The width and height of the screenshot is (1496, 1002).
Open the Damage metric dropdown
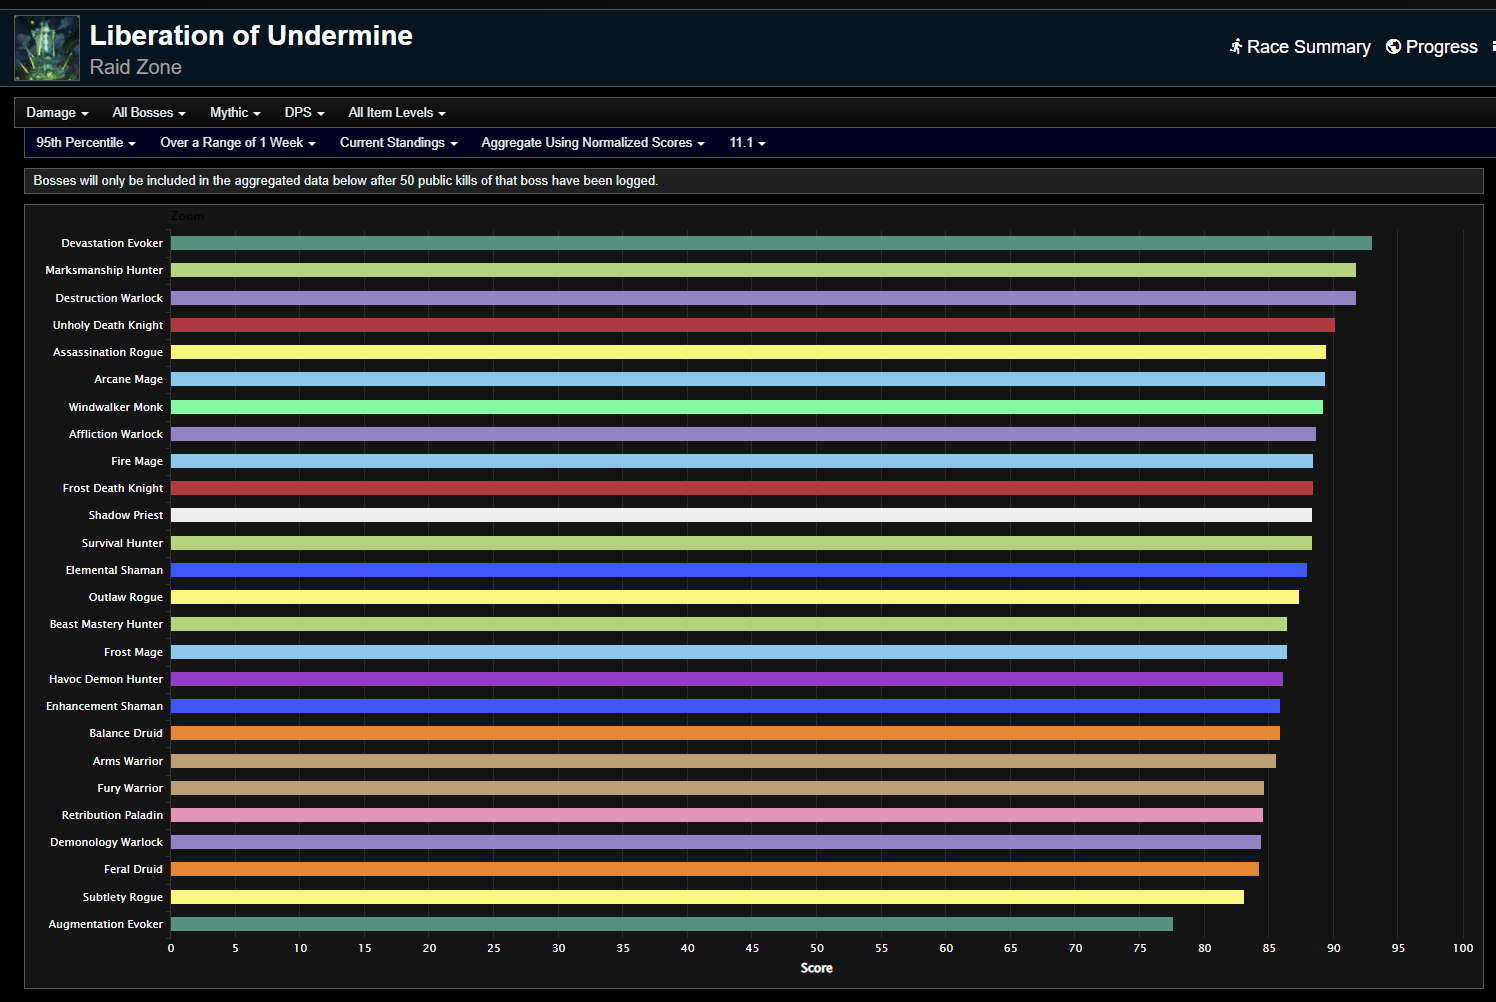pyautogui.click(x=57, y=113)
